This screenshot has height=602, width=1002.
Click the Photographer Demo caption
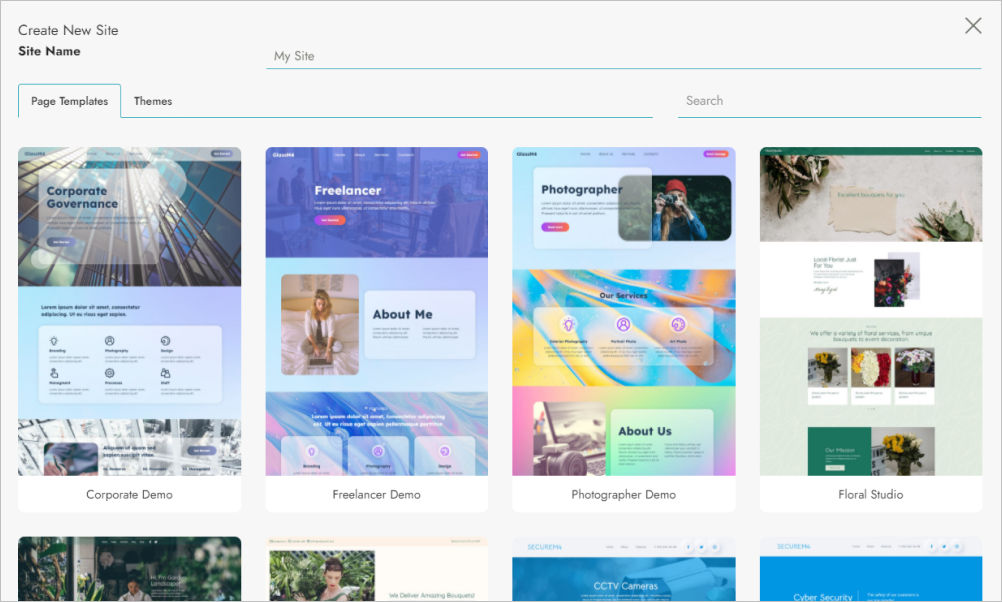tap(623, 495)
